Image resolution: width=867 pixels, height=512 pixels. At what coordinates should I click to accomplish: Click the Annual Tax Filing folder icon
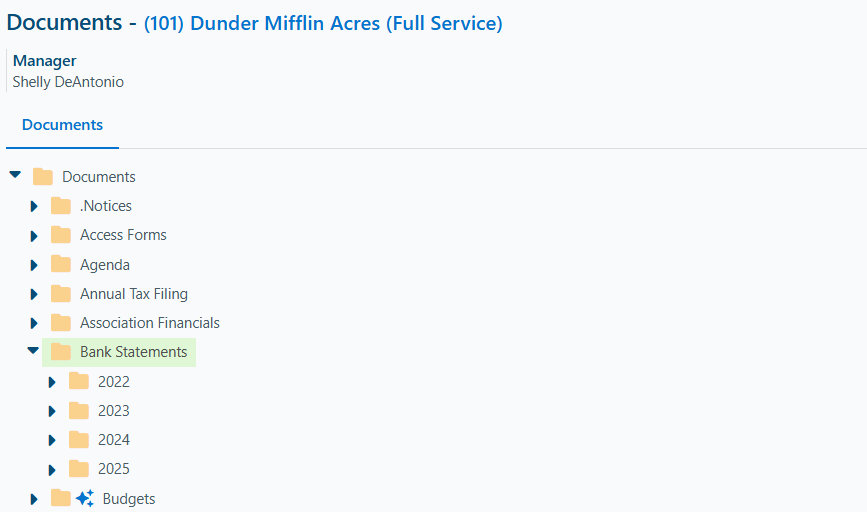61,294
